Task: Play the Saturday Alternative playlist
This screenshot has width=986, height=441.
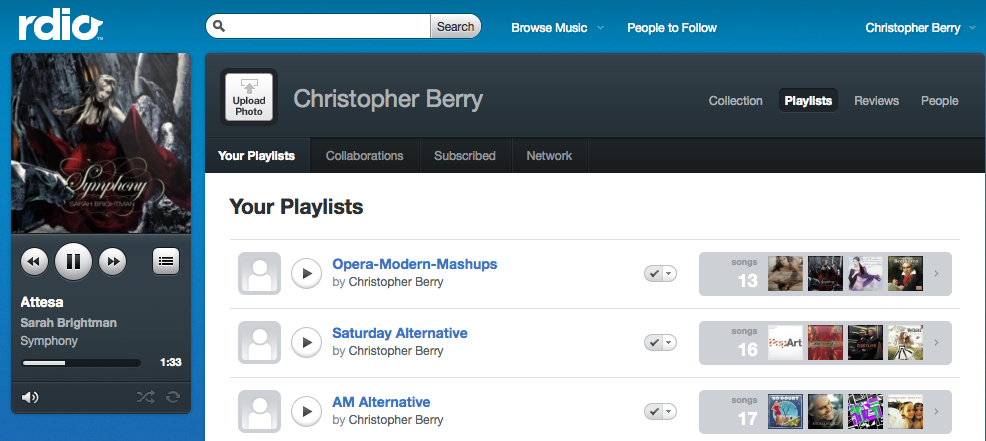Action: click(306, 342)
